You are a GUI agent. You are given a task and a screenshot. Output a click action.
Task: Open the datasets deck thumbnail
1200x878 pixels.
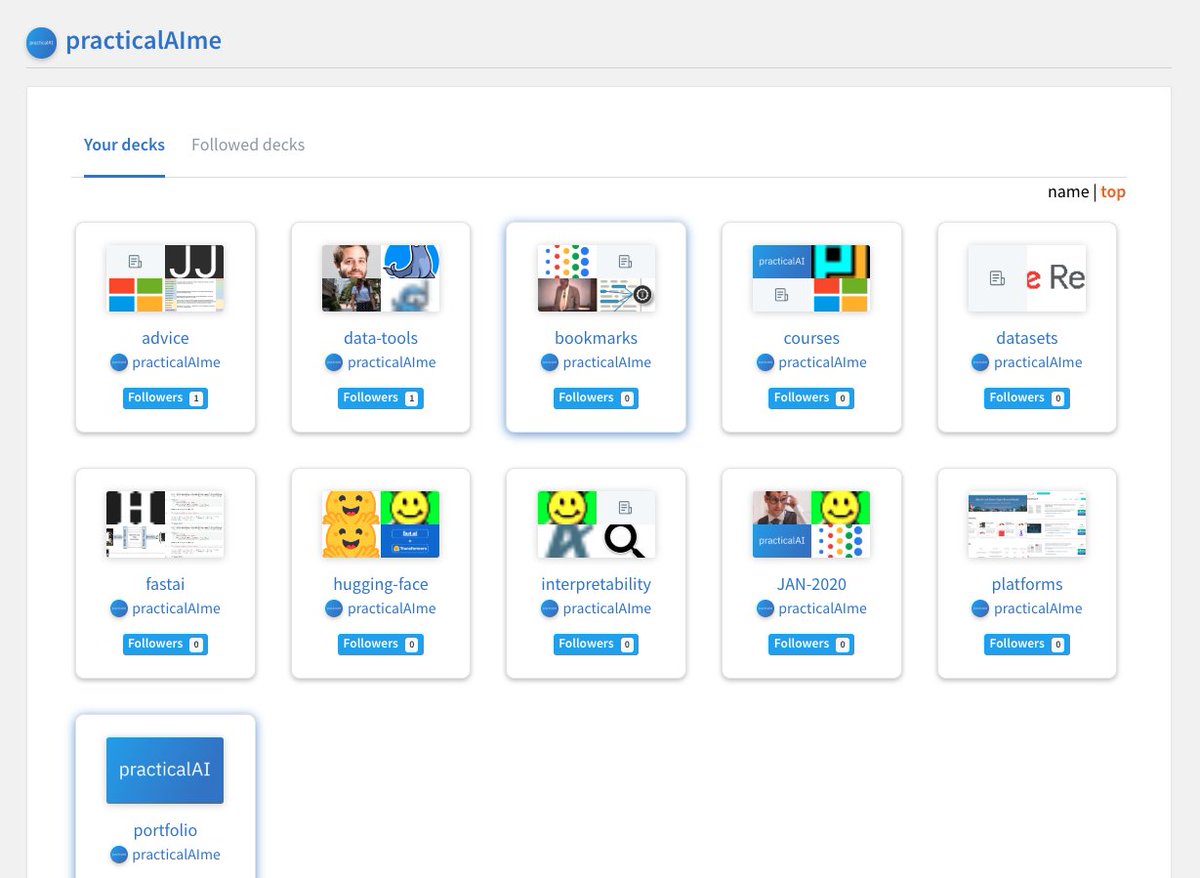[1027, 278]
